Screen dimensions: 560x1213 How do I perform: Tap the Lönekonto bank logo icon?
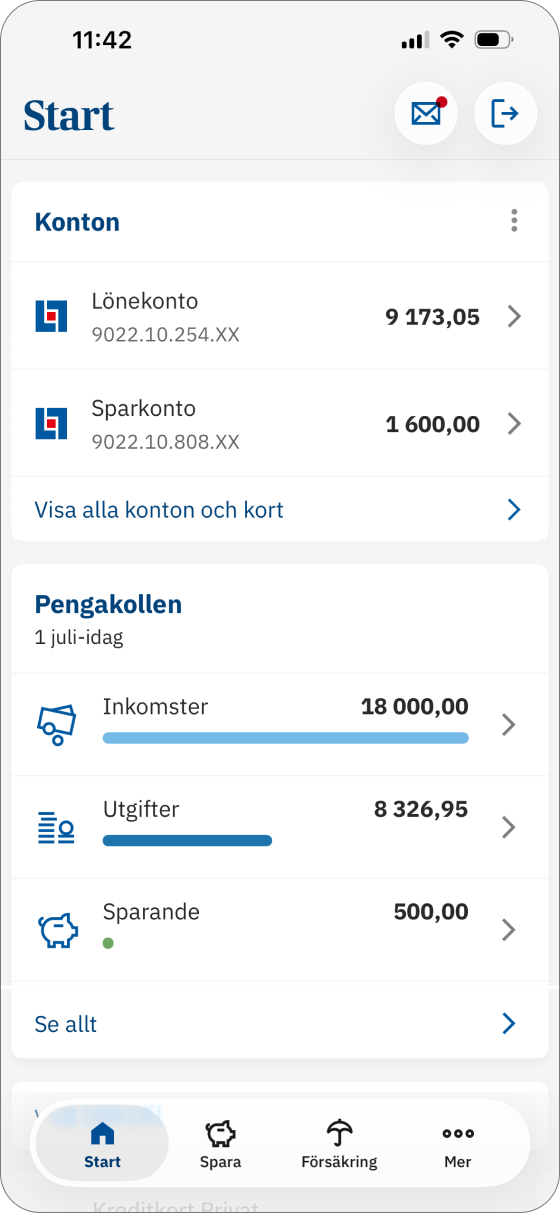tap(51, 316)
